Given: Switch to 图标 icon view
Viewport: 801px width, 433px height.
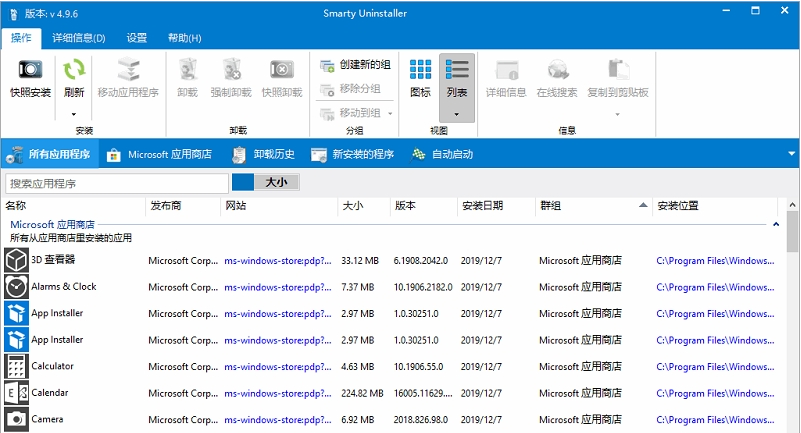Looking at the screenshot, I should point(420,70).
